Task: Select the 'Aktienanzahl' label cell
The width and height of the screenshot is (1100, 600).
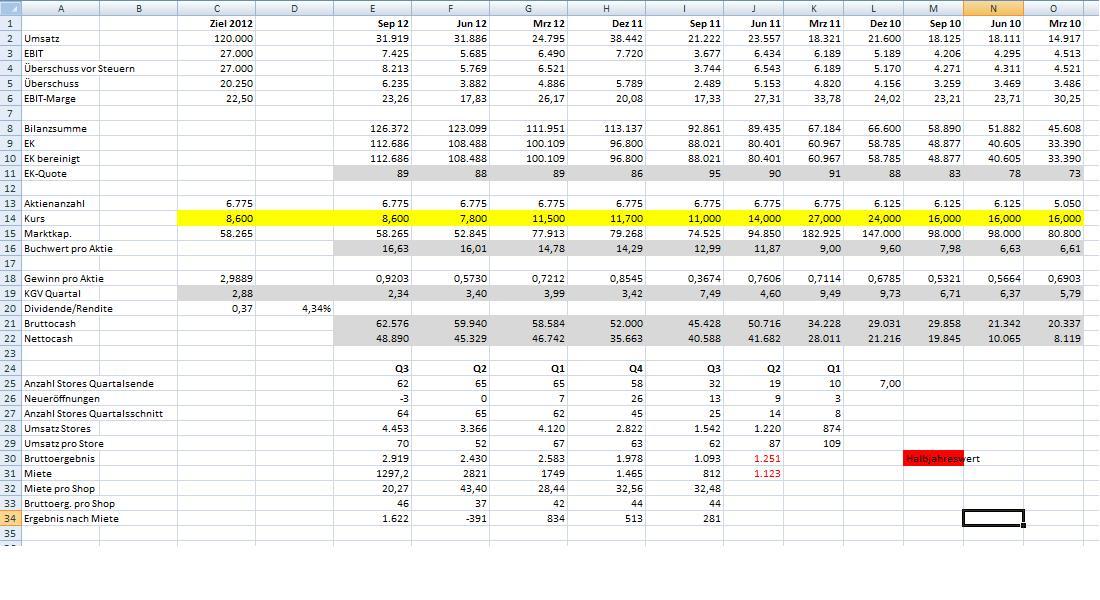Action: [60, 204]
